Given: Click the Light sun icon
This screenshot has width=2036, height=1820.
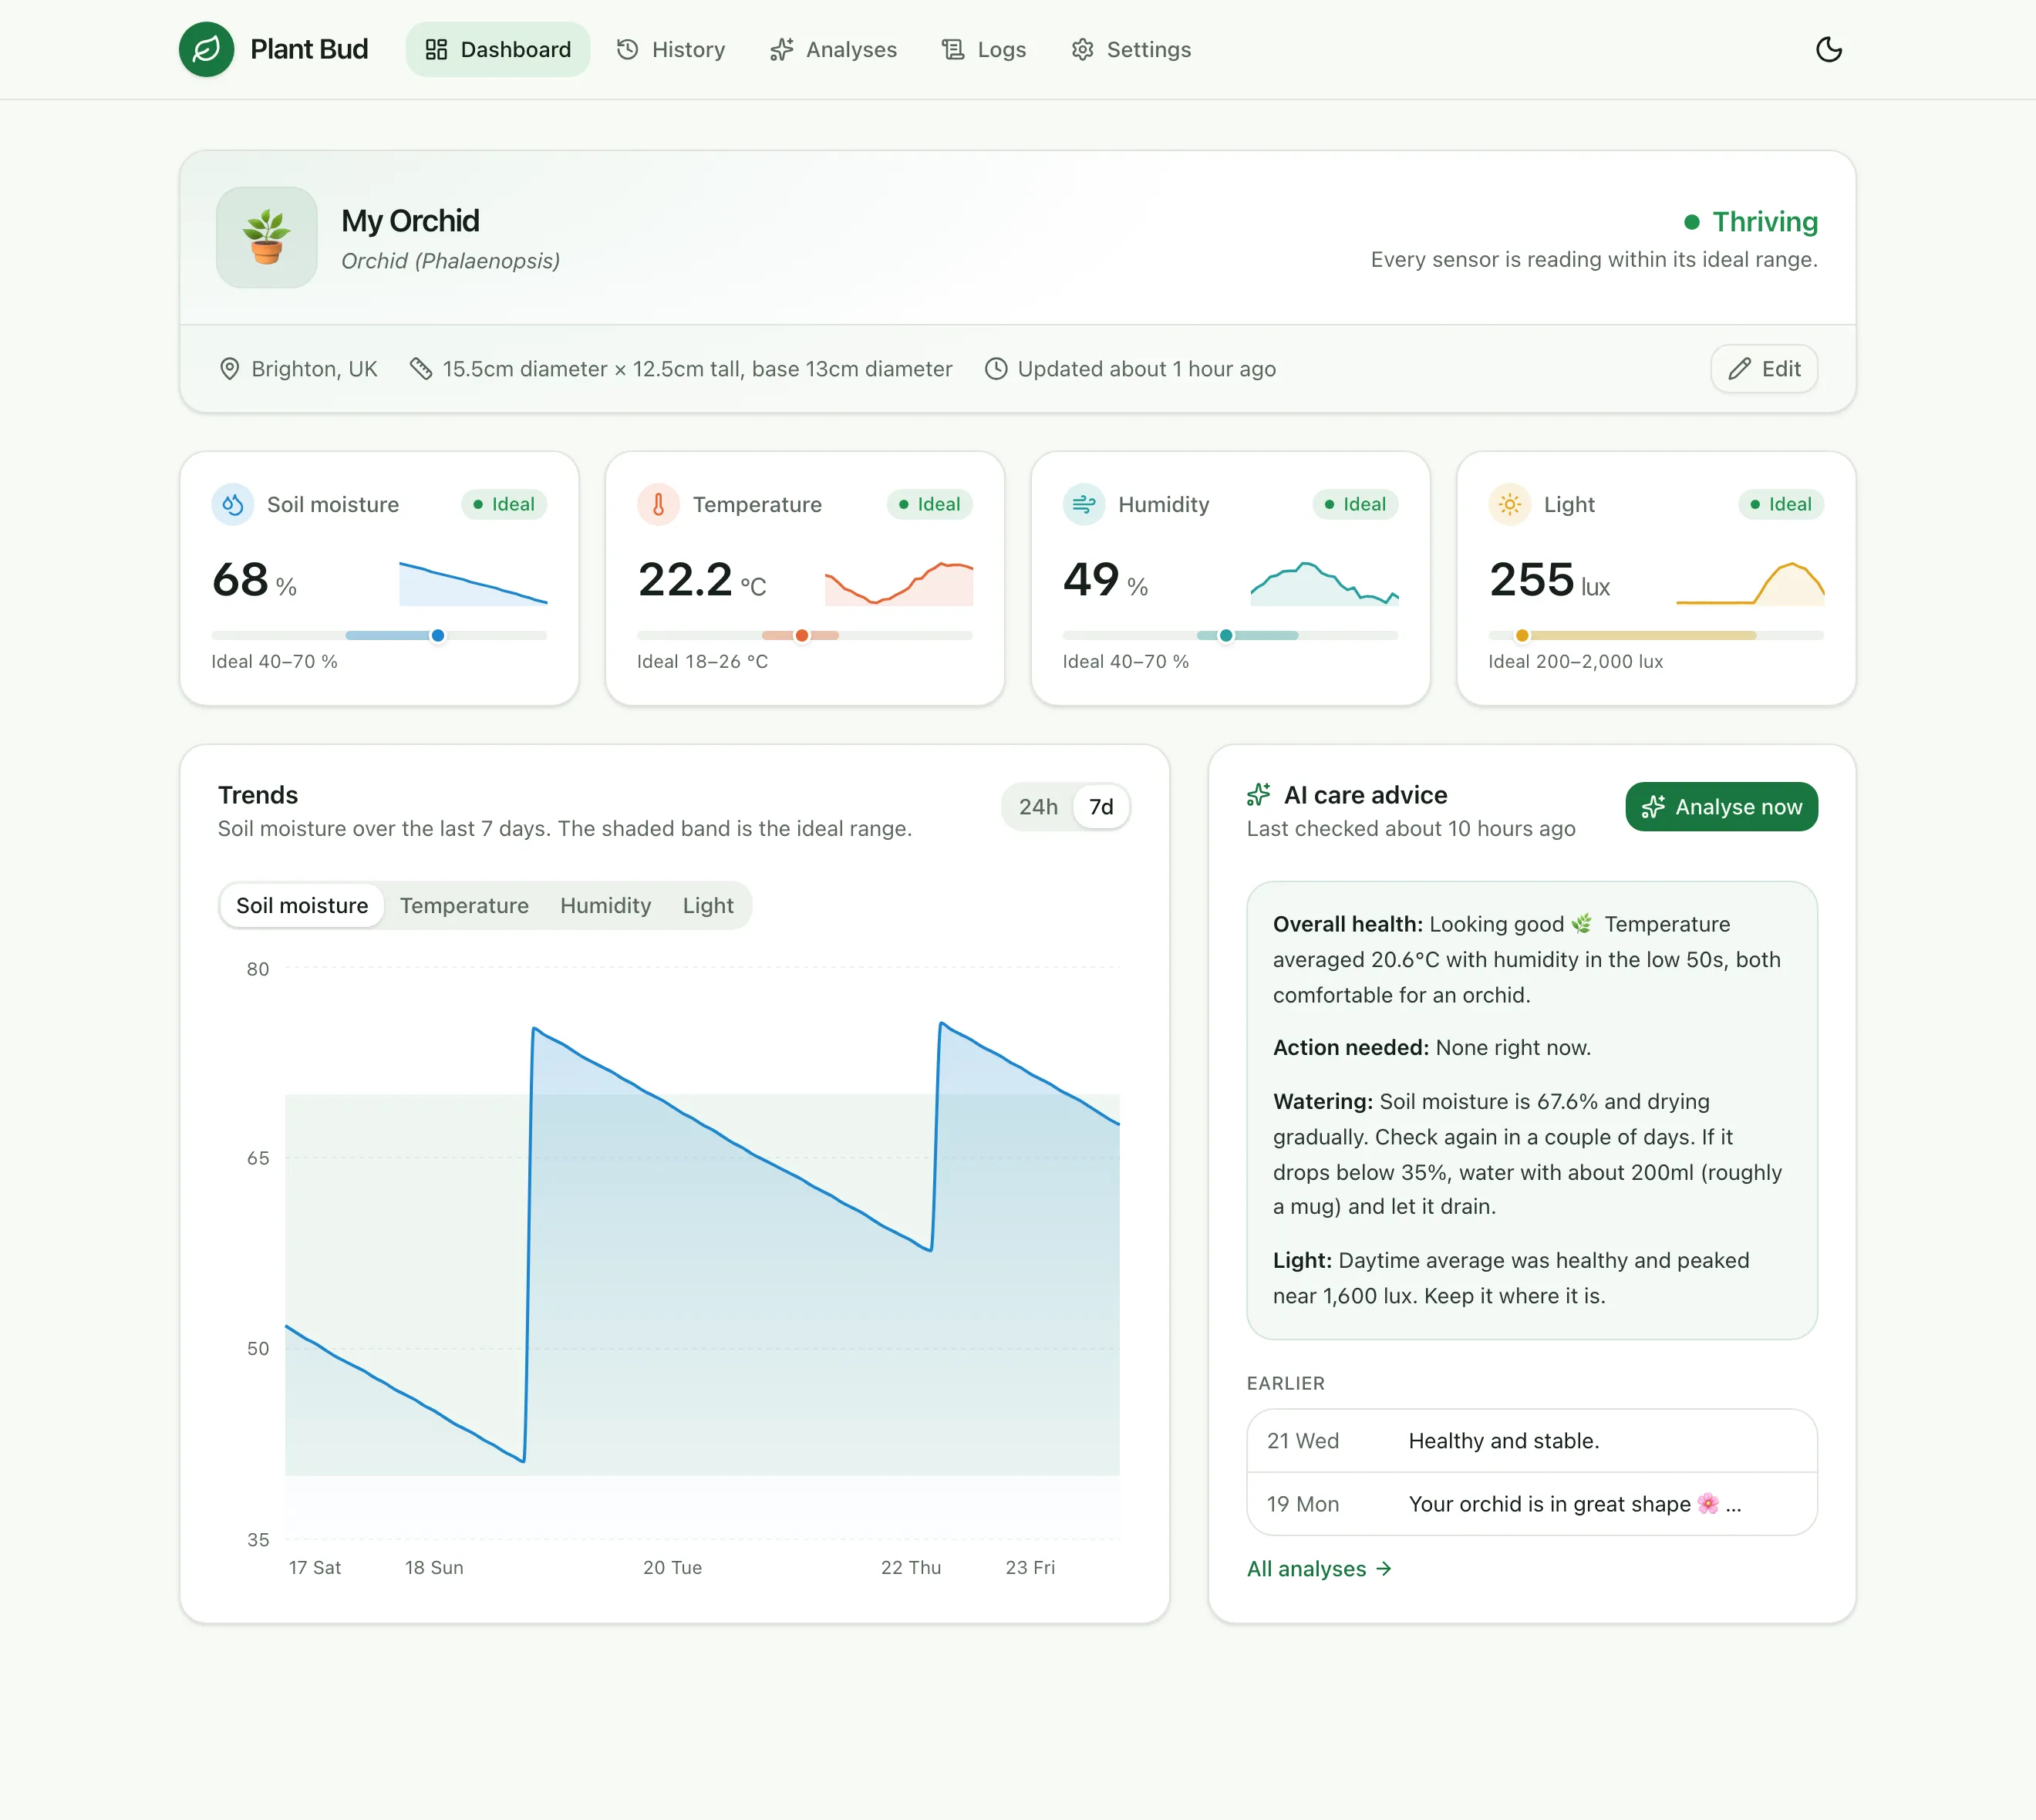Looking at the screenshot, I should 1510,504.
